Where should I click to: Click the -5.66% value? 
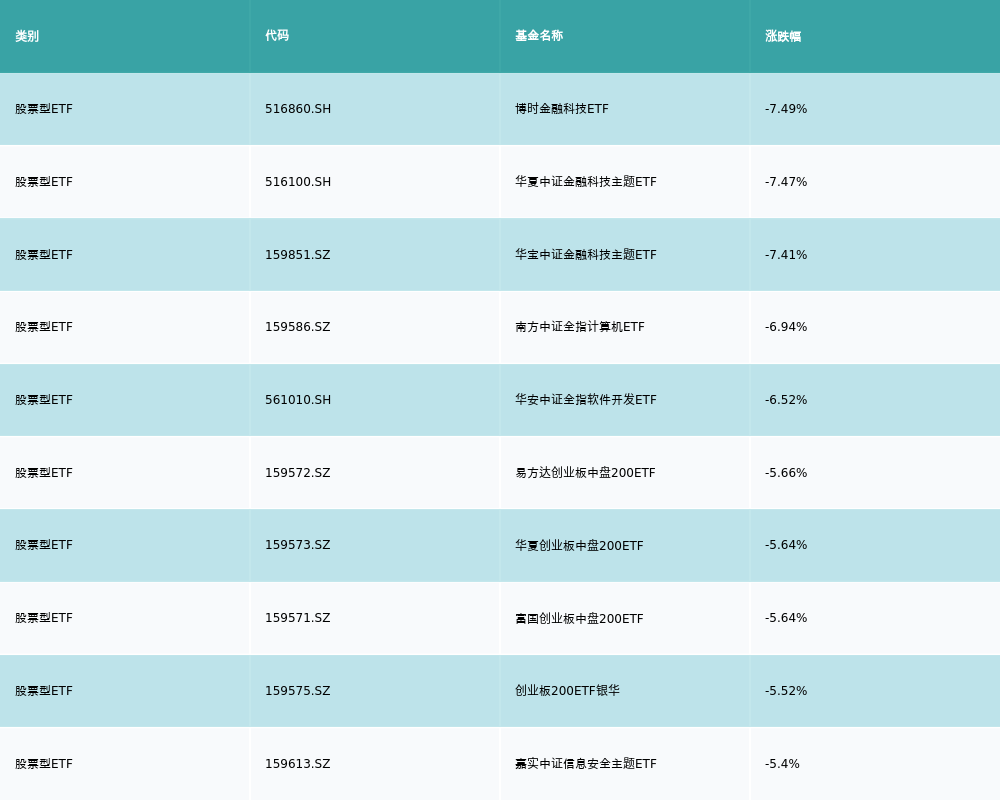click(786, 473)
